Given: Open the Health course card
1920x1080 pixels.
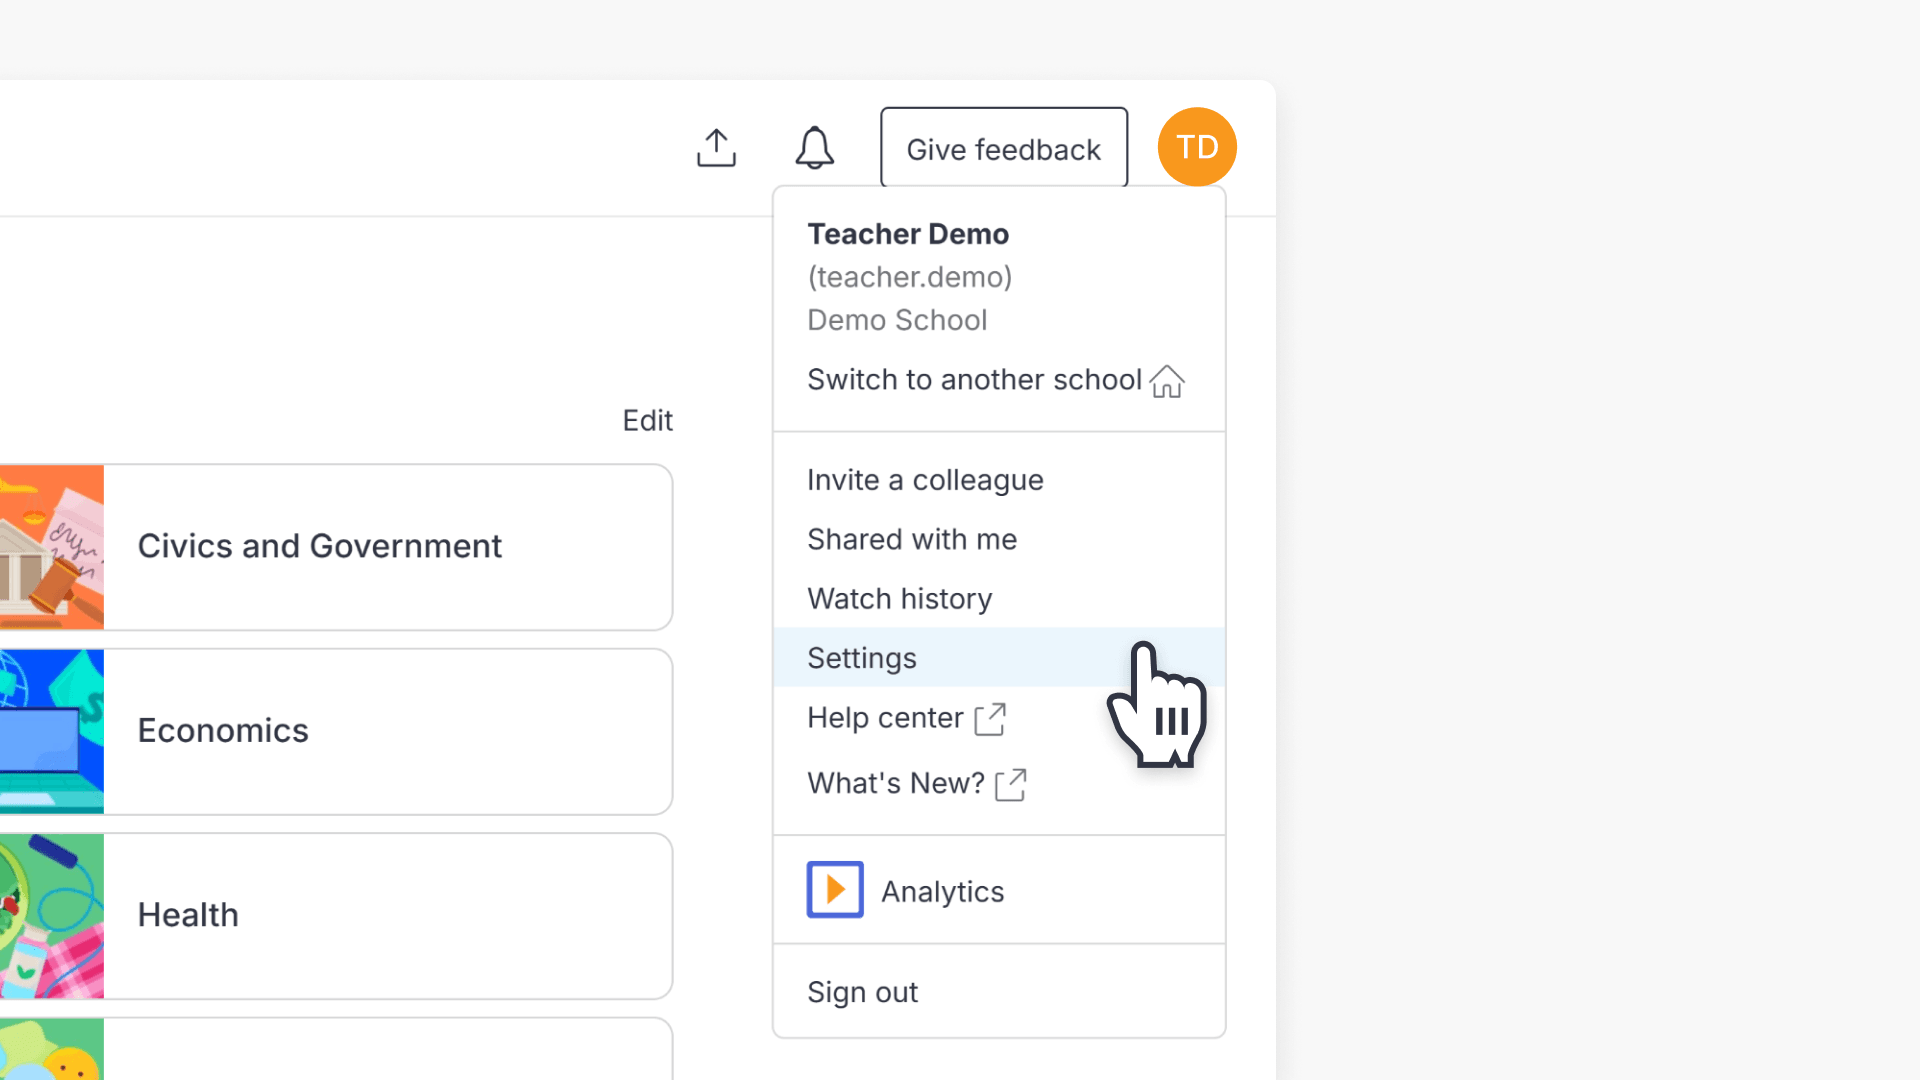Looking at the screenshot, I should click(x=336, y=915).
